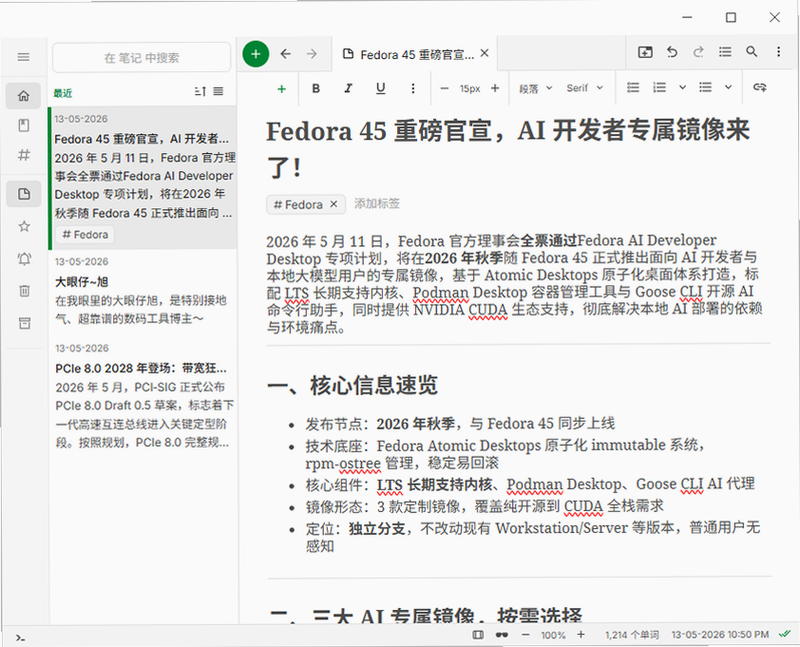Viewport: 800px width, 647px height.
Task: Navigate forward with the right arrow
Action: (312, 54)
